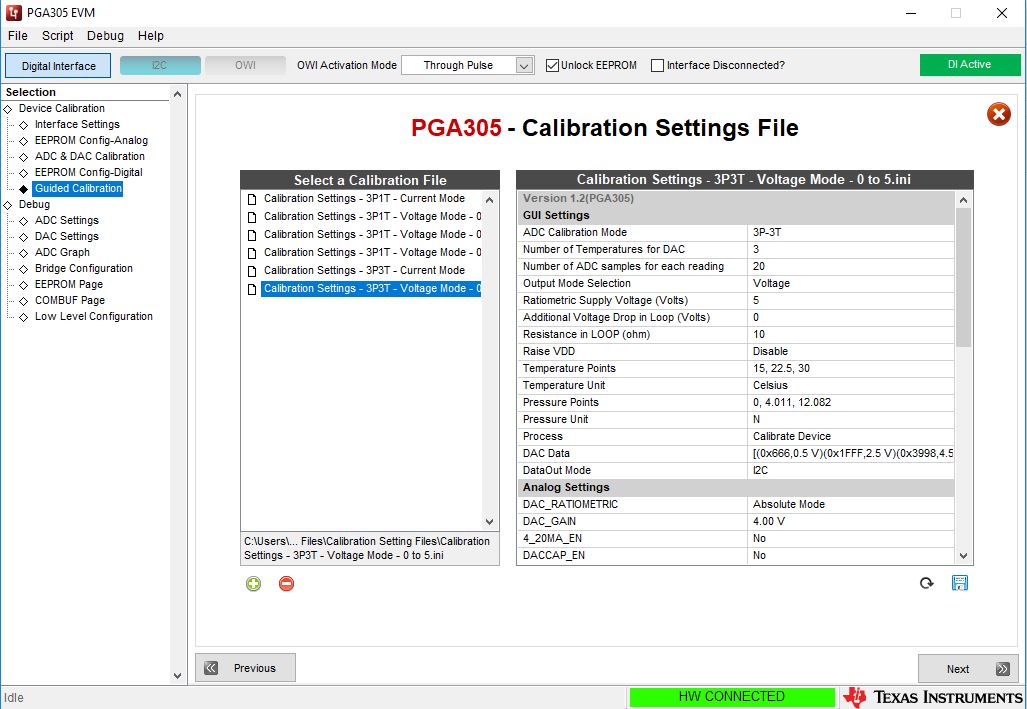This screenshot has width=1027, height=709.
Task: Click the Raise VDD value Disable
Action: [770, 351]
